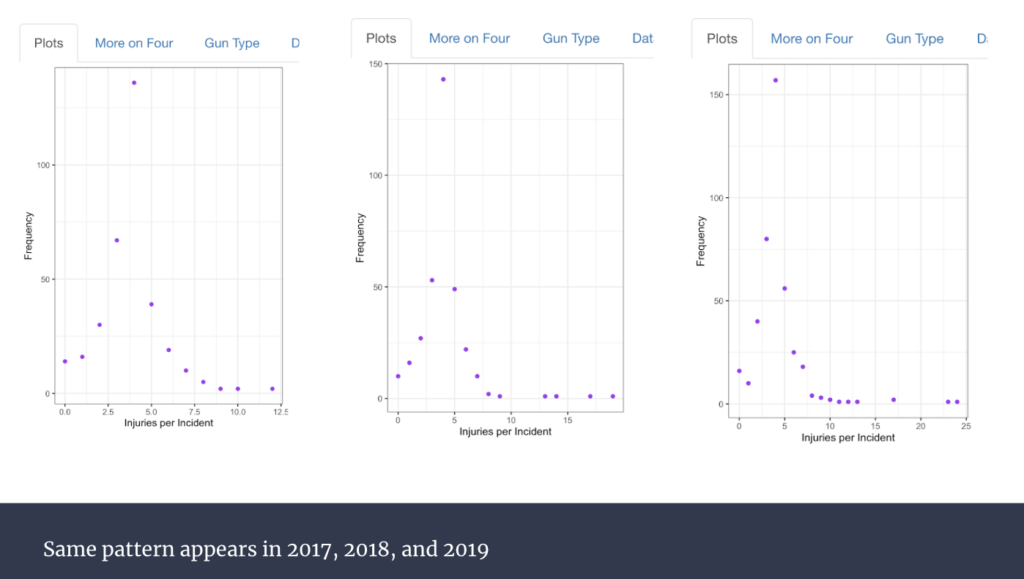Click the rightmost data point in right plot

(957, 402)
